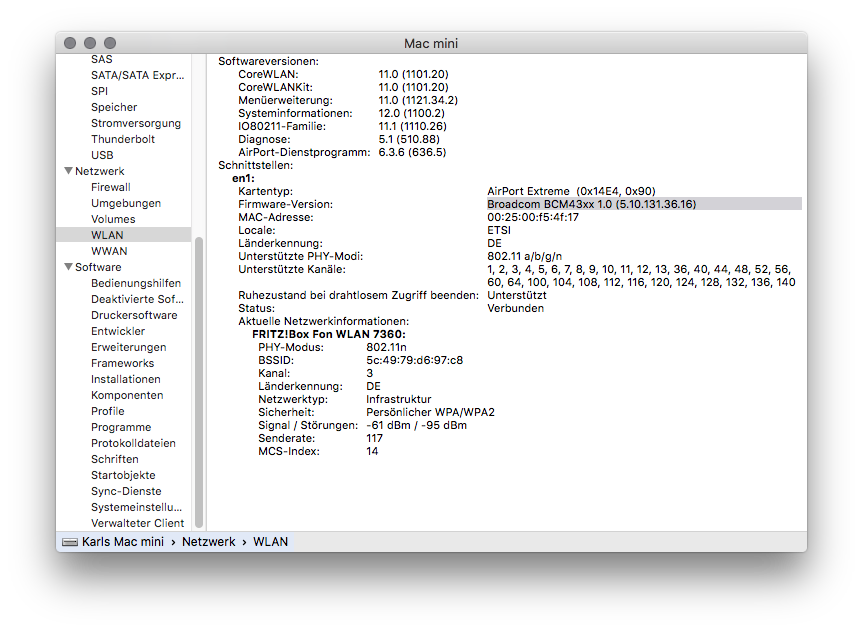Select the WLAN sidebar entry
The width and height of the screenshot is (863, 632).
[107, 235]
